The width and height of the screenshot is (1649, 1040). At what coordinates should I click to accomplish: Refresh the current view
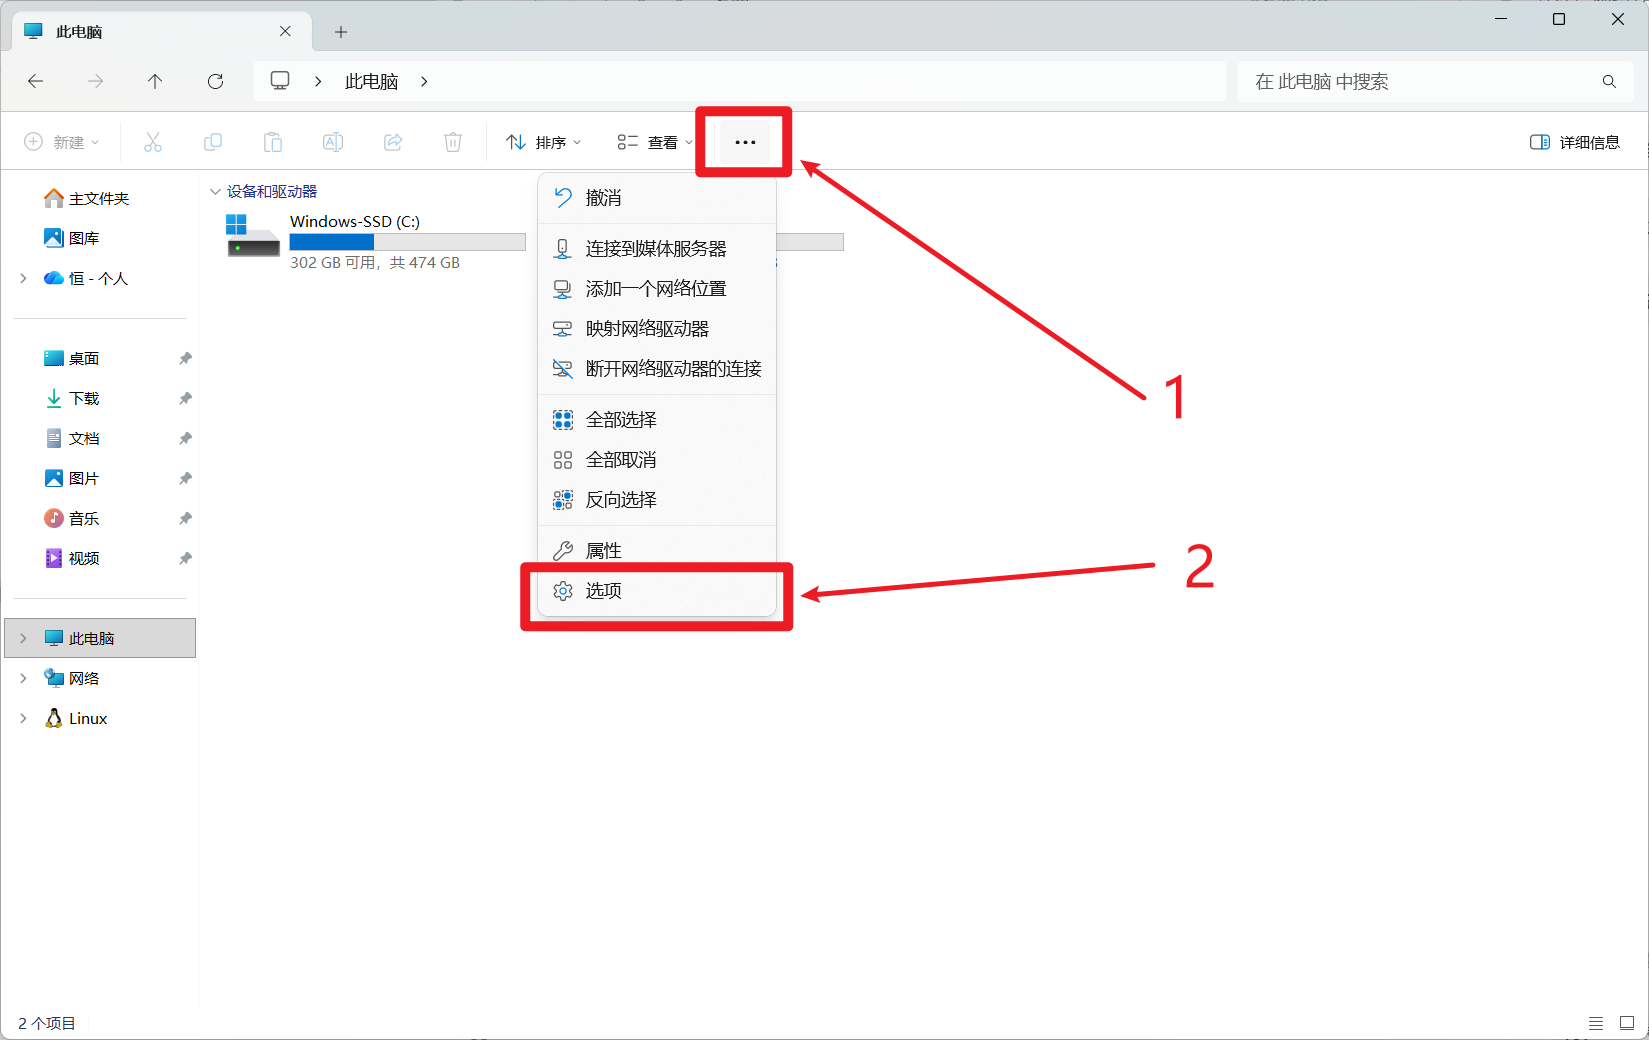215,81
